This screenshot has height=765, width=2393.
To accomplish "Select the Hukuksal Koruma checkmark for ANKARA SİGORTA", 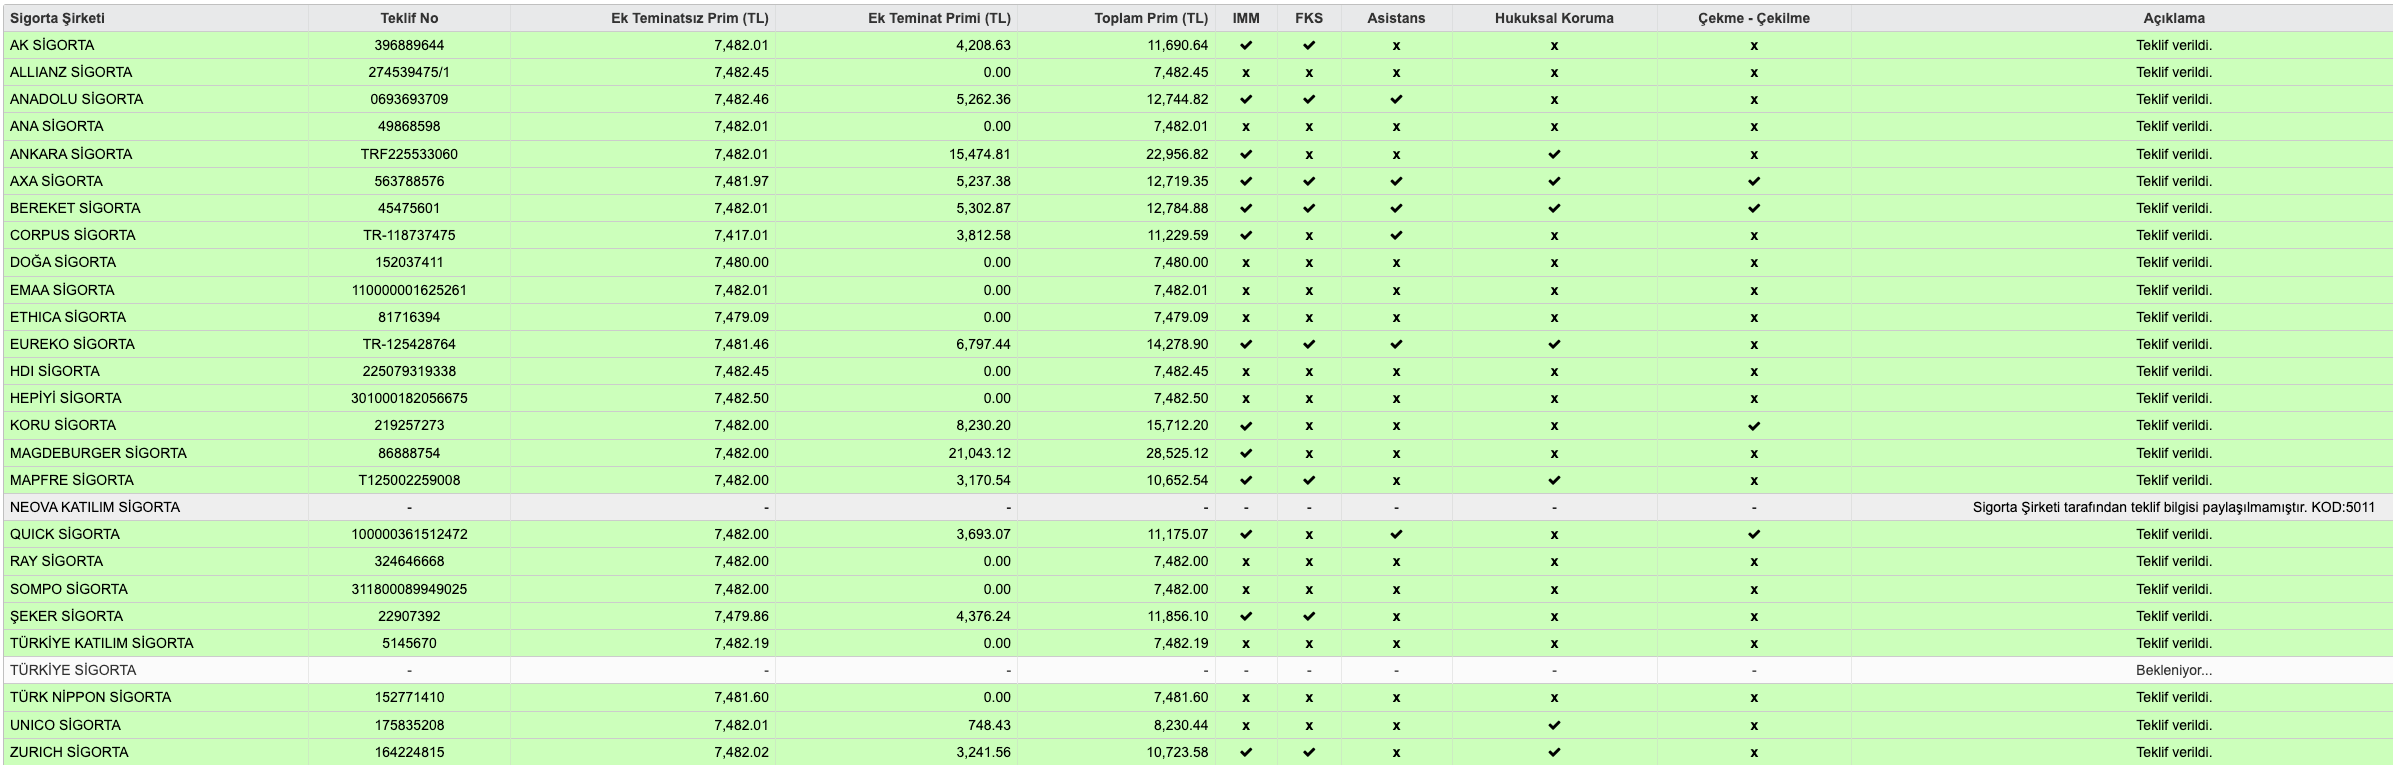I will (x=1554, y=154).
